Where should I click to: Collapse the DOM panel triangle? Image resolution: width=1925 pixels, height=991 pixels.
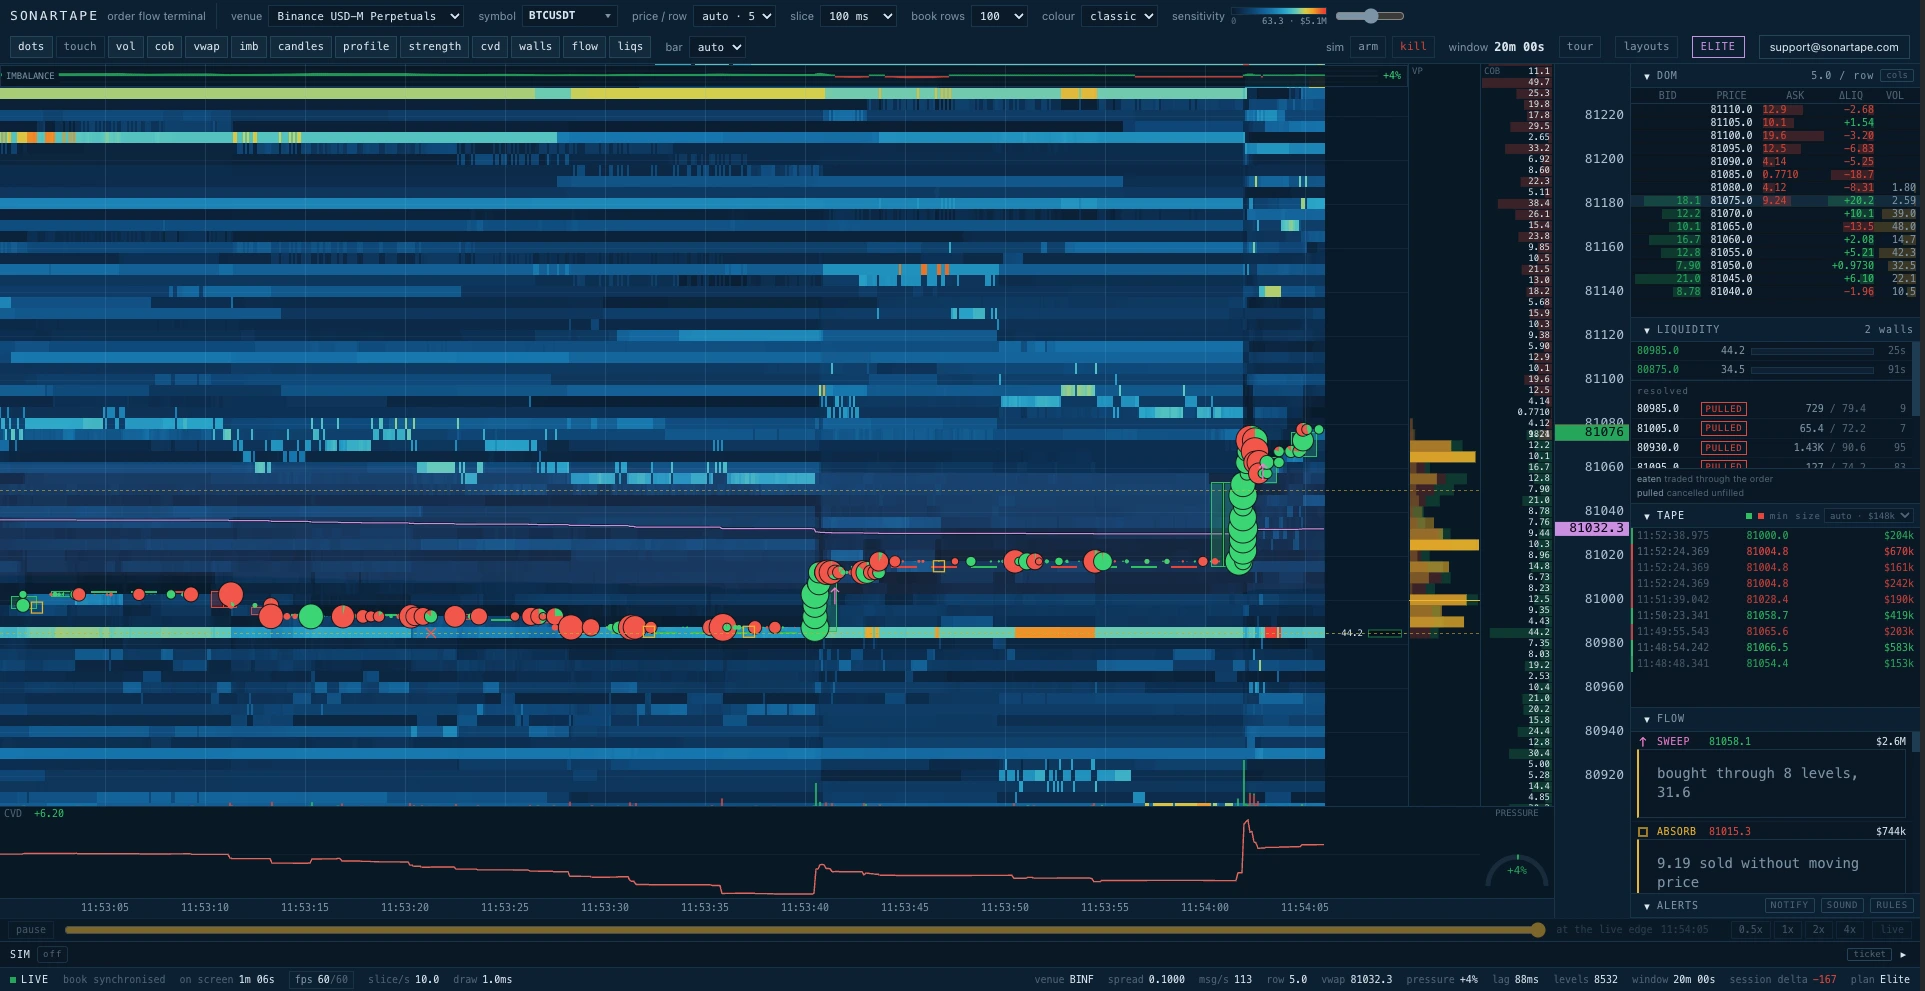[x=1647, y=76]
